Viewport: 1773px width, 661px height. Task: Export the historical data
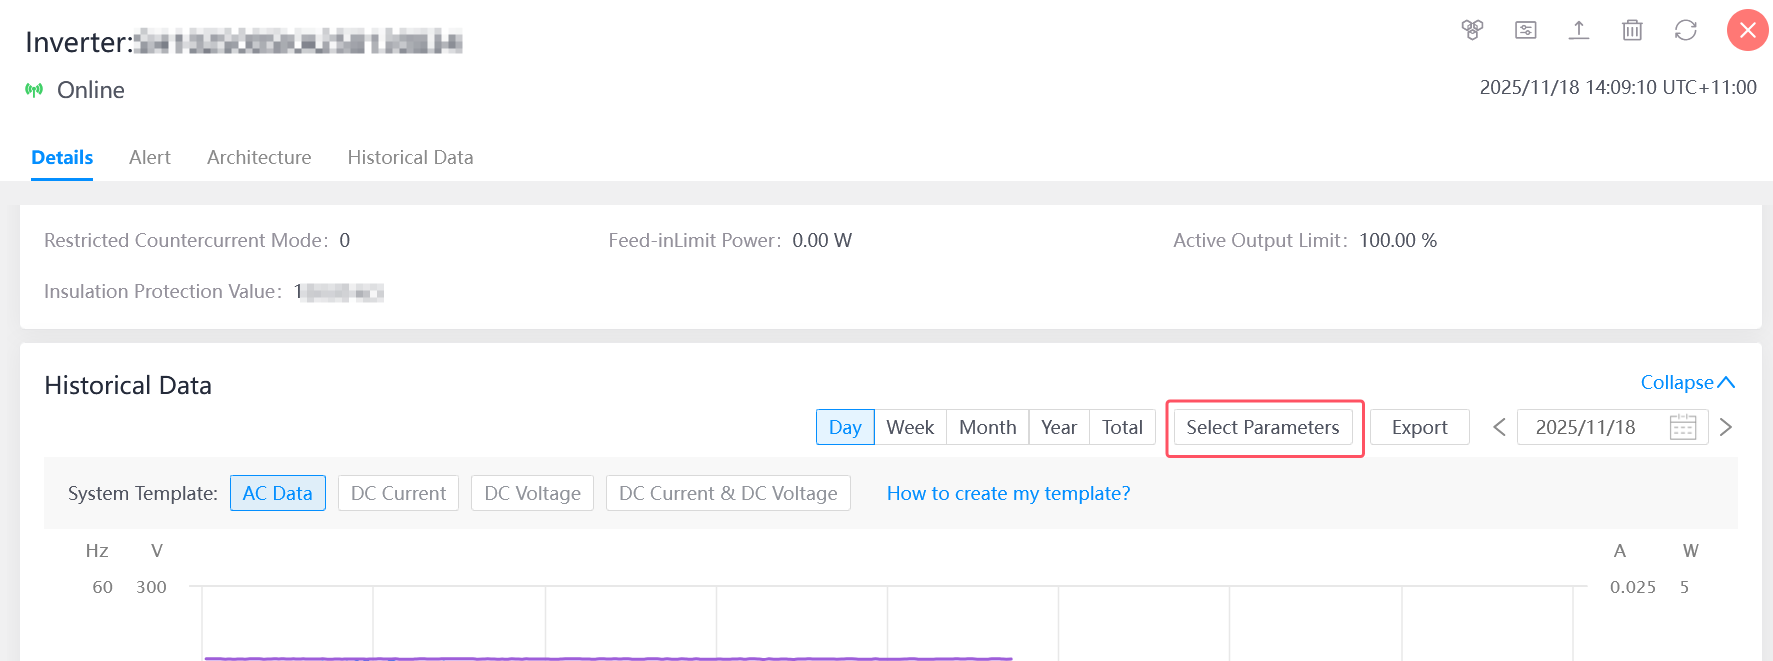click(1419, 427)
